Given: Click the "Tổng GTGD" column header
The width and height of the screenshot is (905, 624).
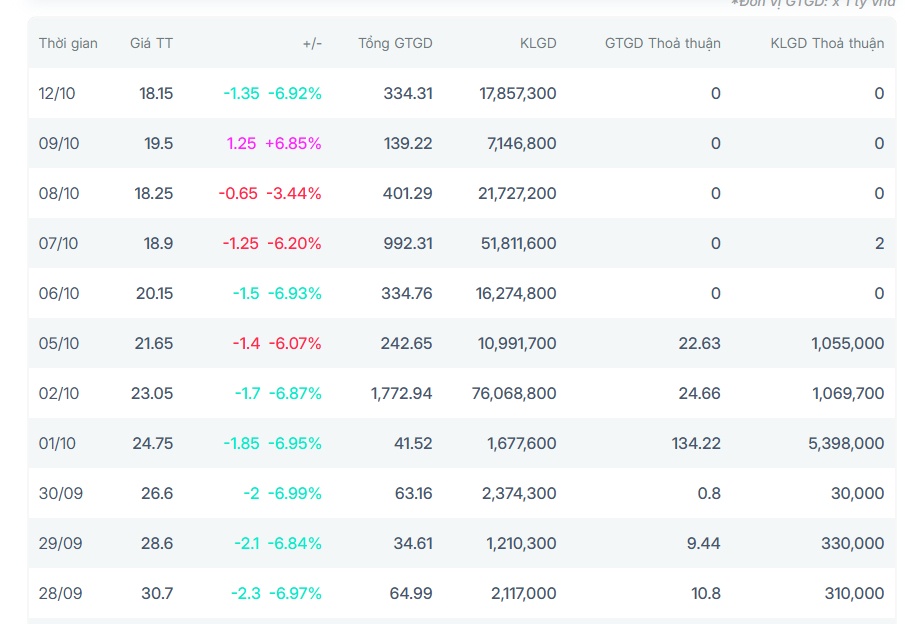Looking at the screenshot, I should (x=395, y=43).
